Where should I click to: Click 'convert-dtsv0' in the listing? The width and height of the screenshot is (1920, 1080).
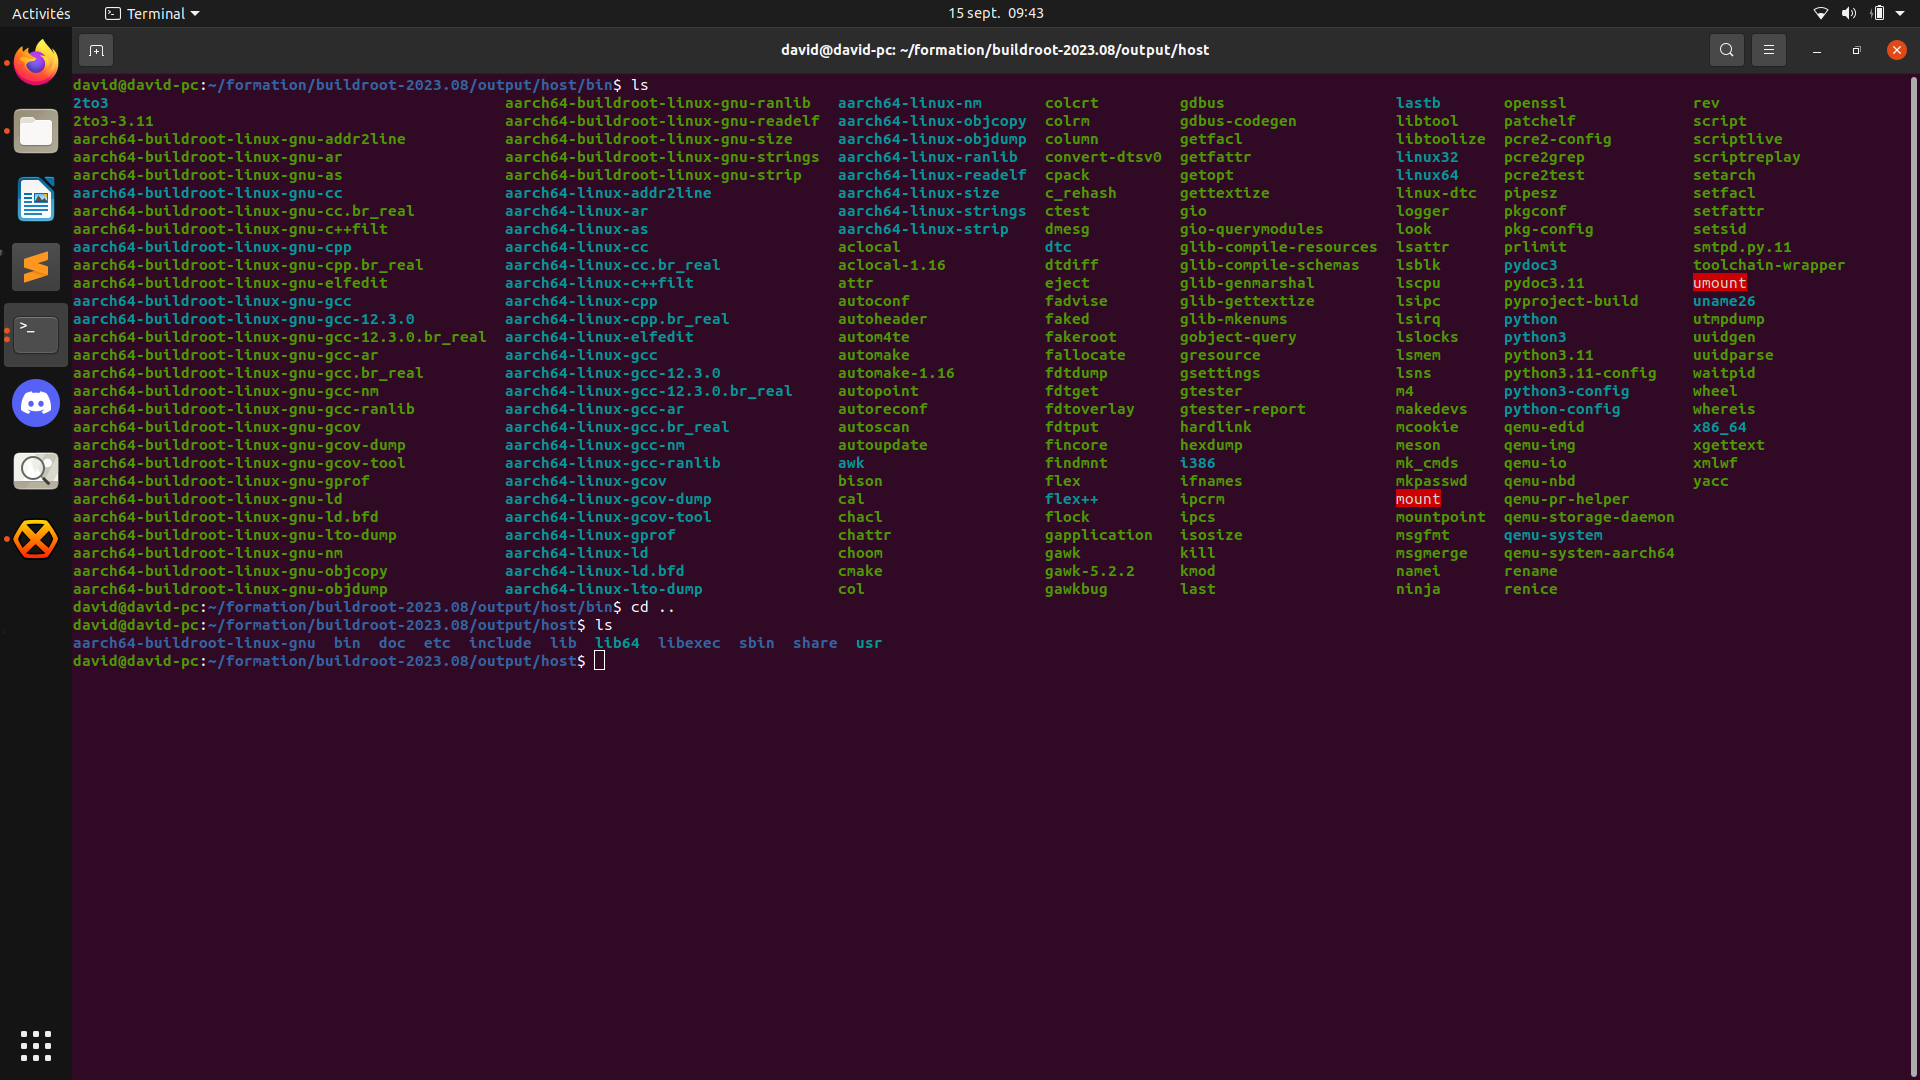pos(1102,157)
